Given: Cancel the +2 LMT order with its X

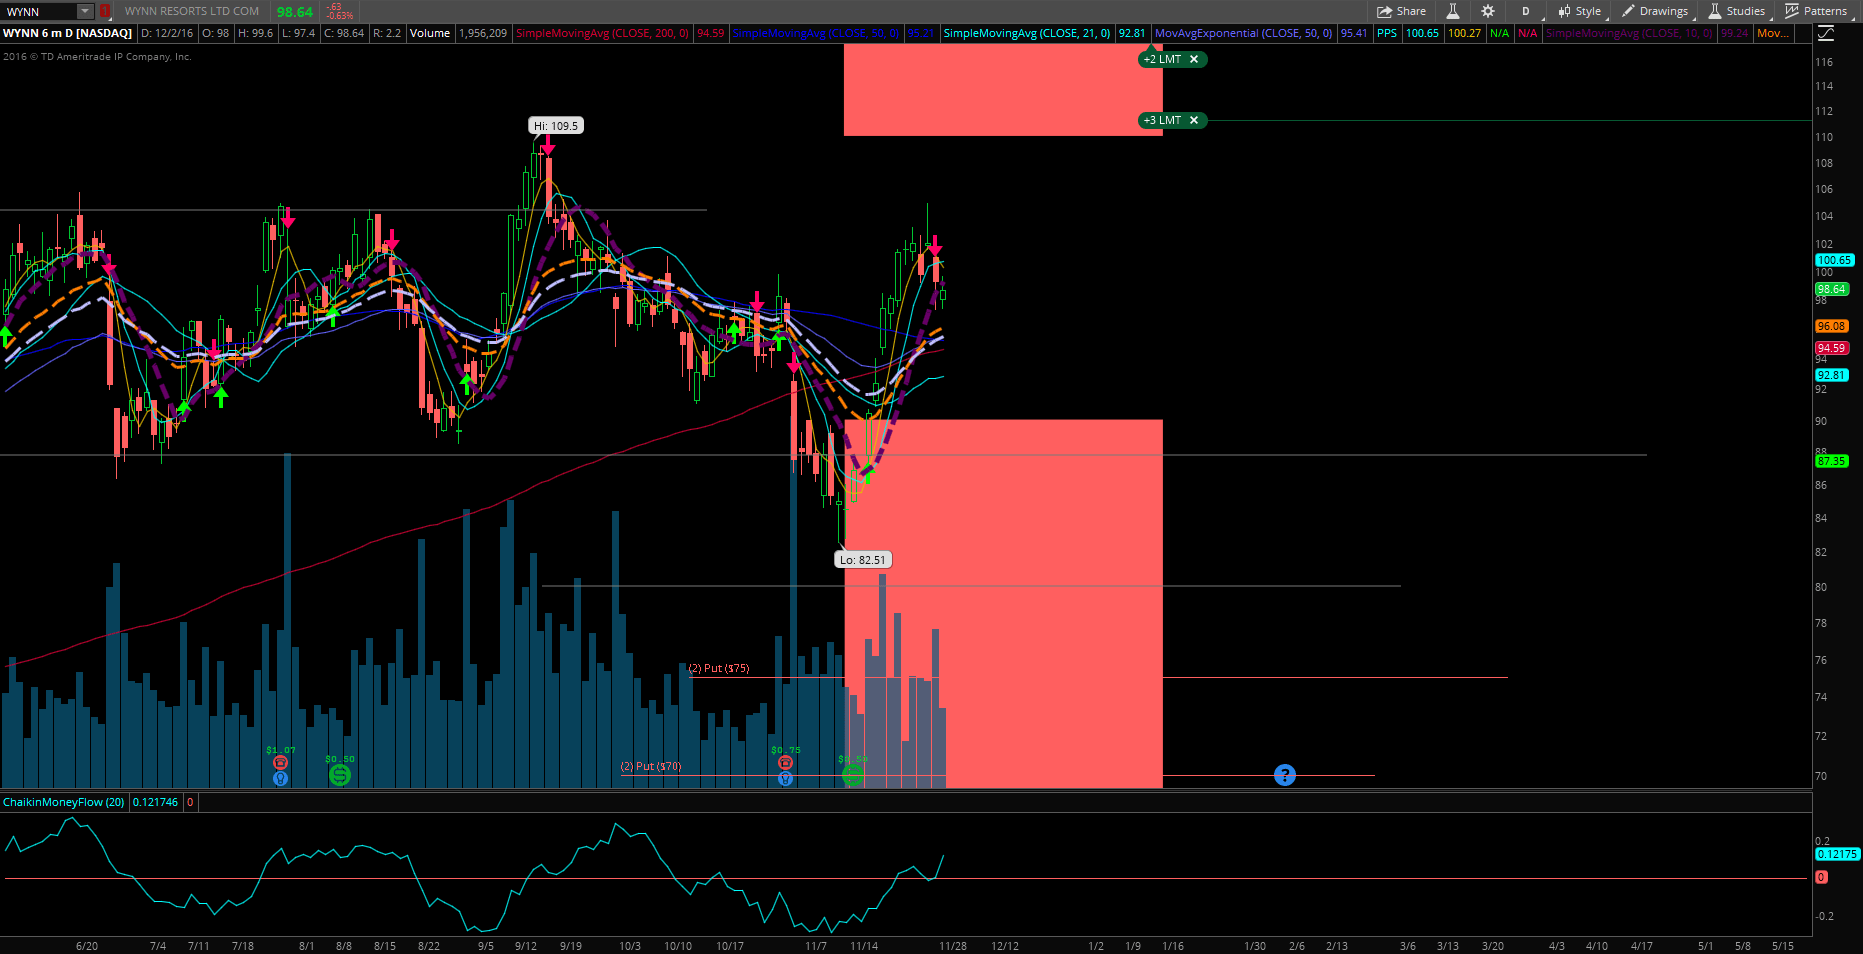Looking at the screenshot, I should click(1194, 59).
